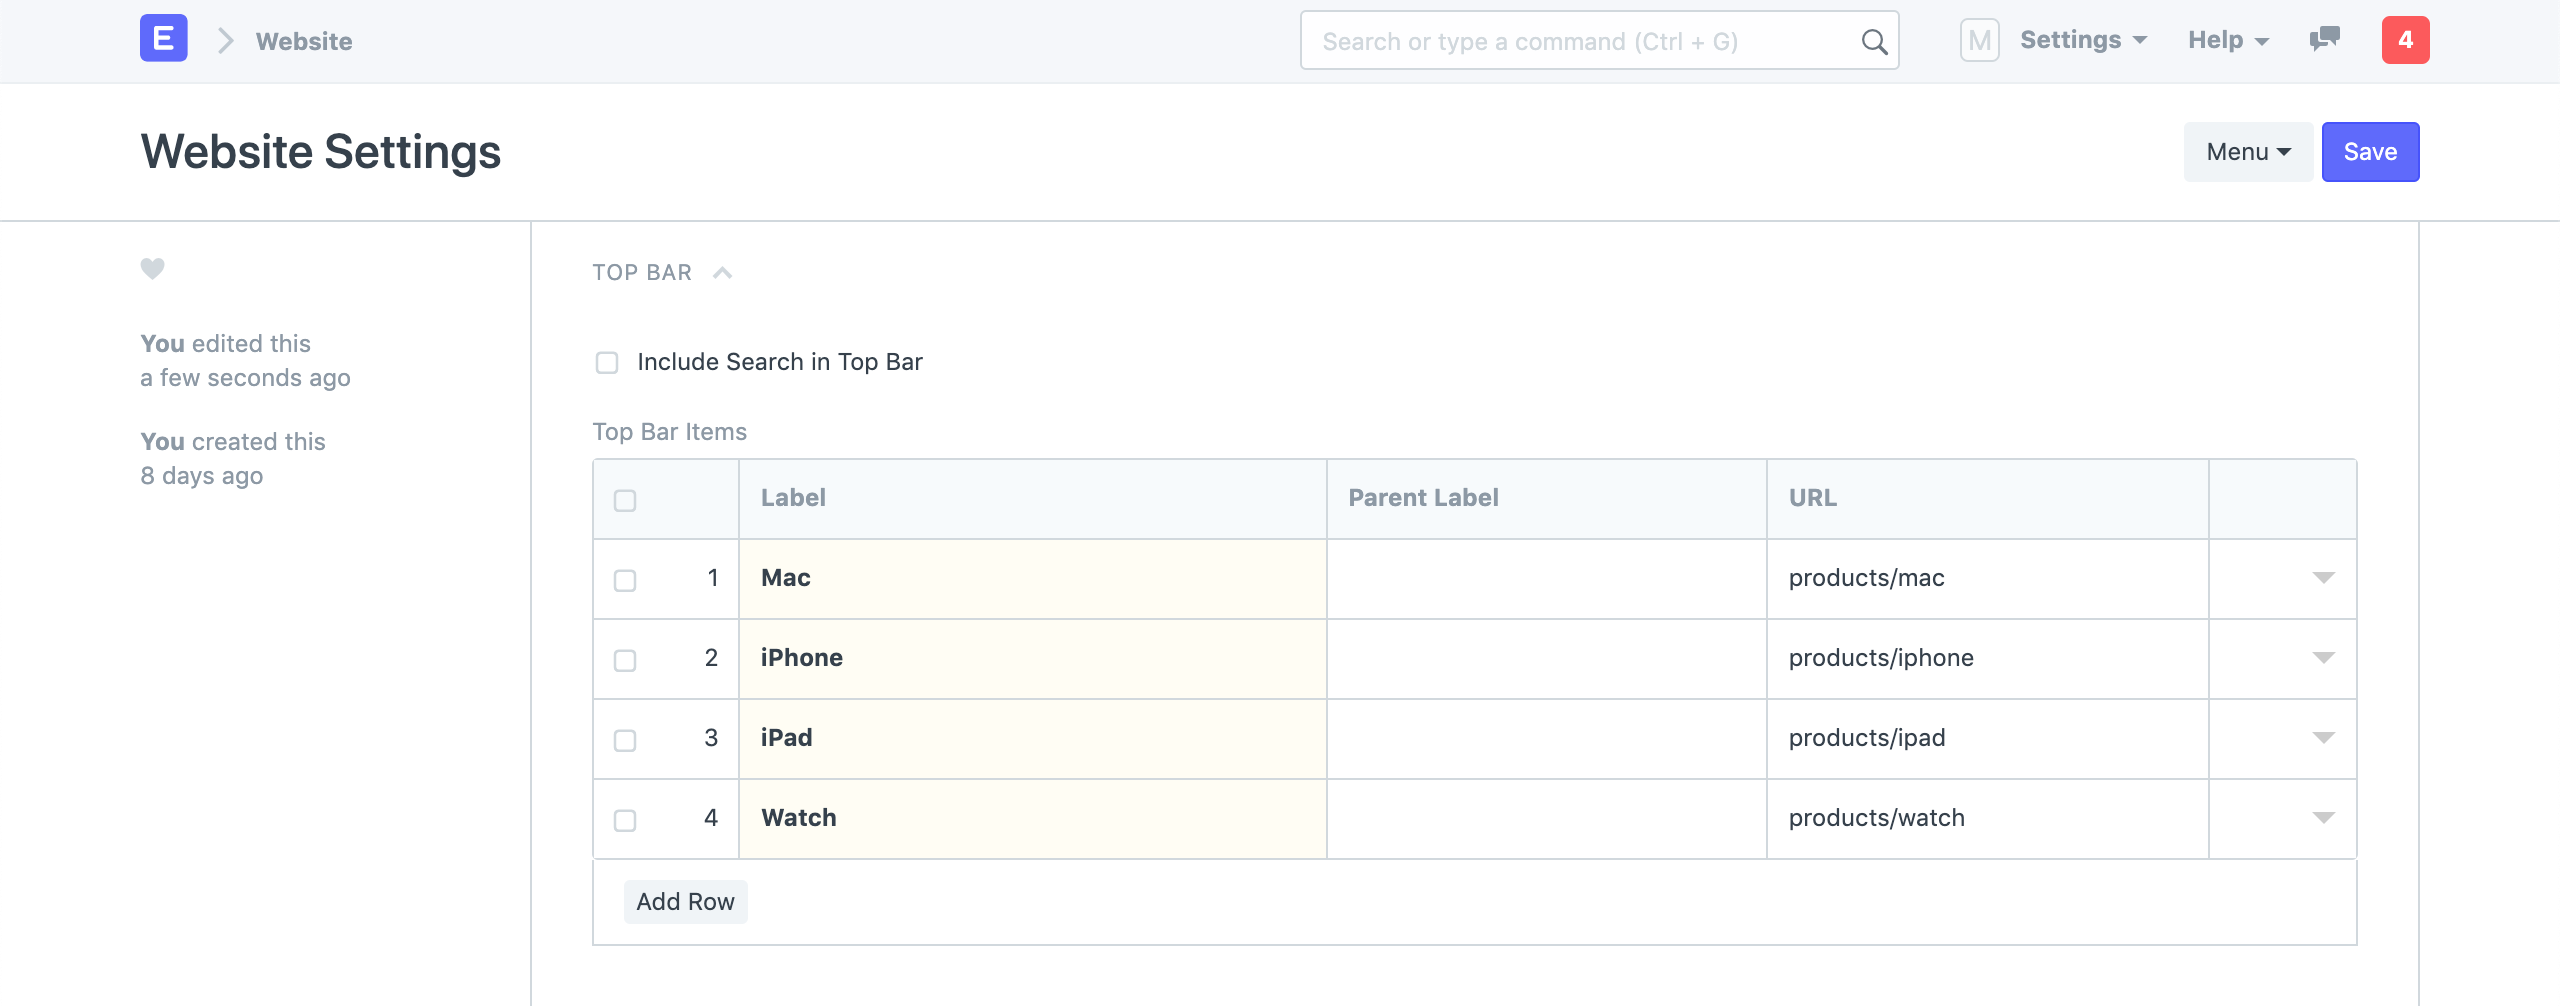
Task: Click the Settings gear dropdown icon
Action: coord(2140,40)
